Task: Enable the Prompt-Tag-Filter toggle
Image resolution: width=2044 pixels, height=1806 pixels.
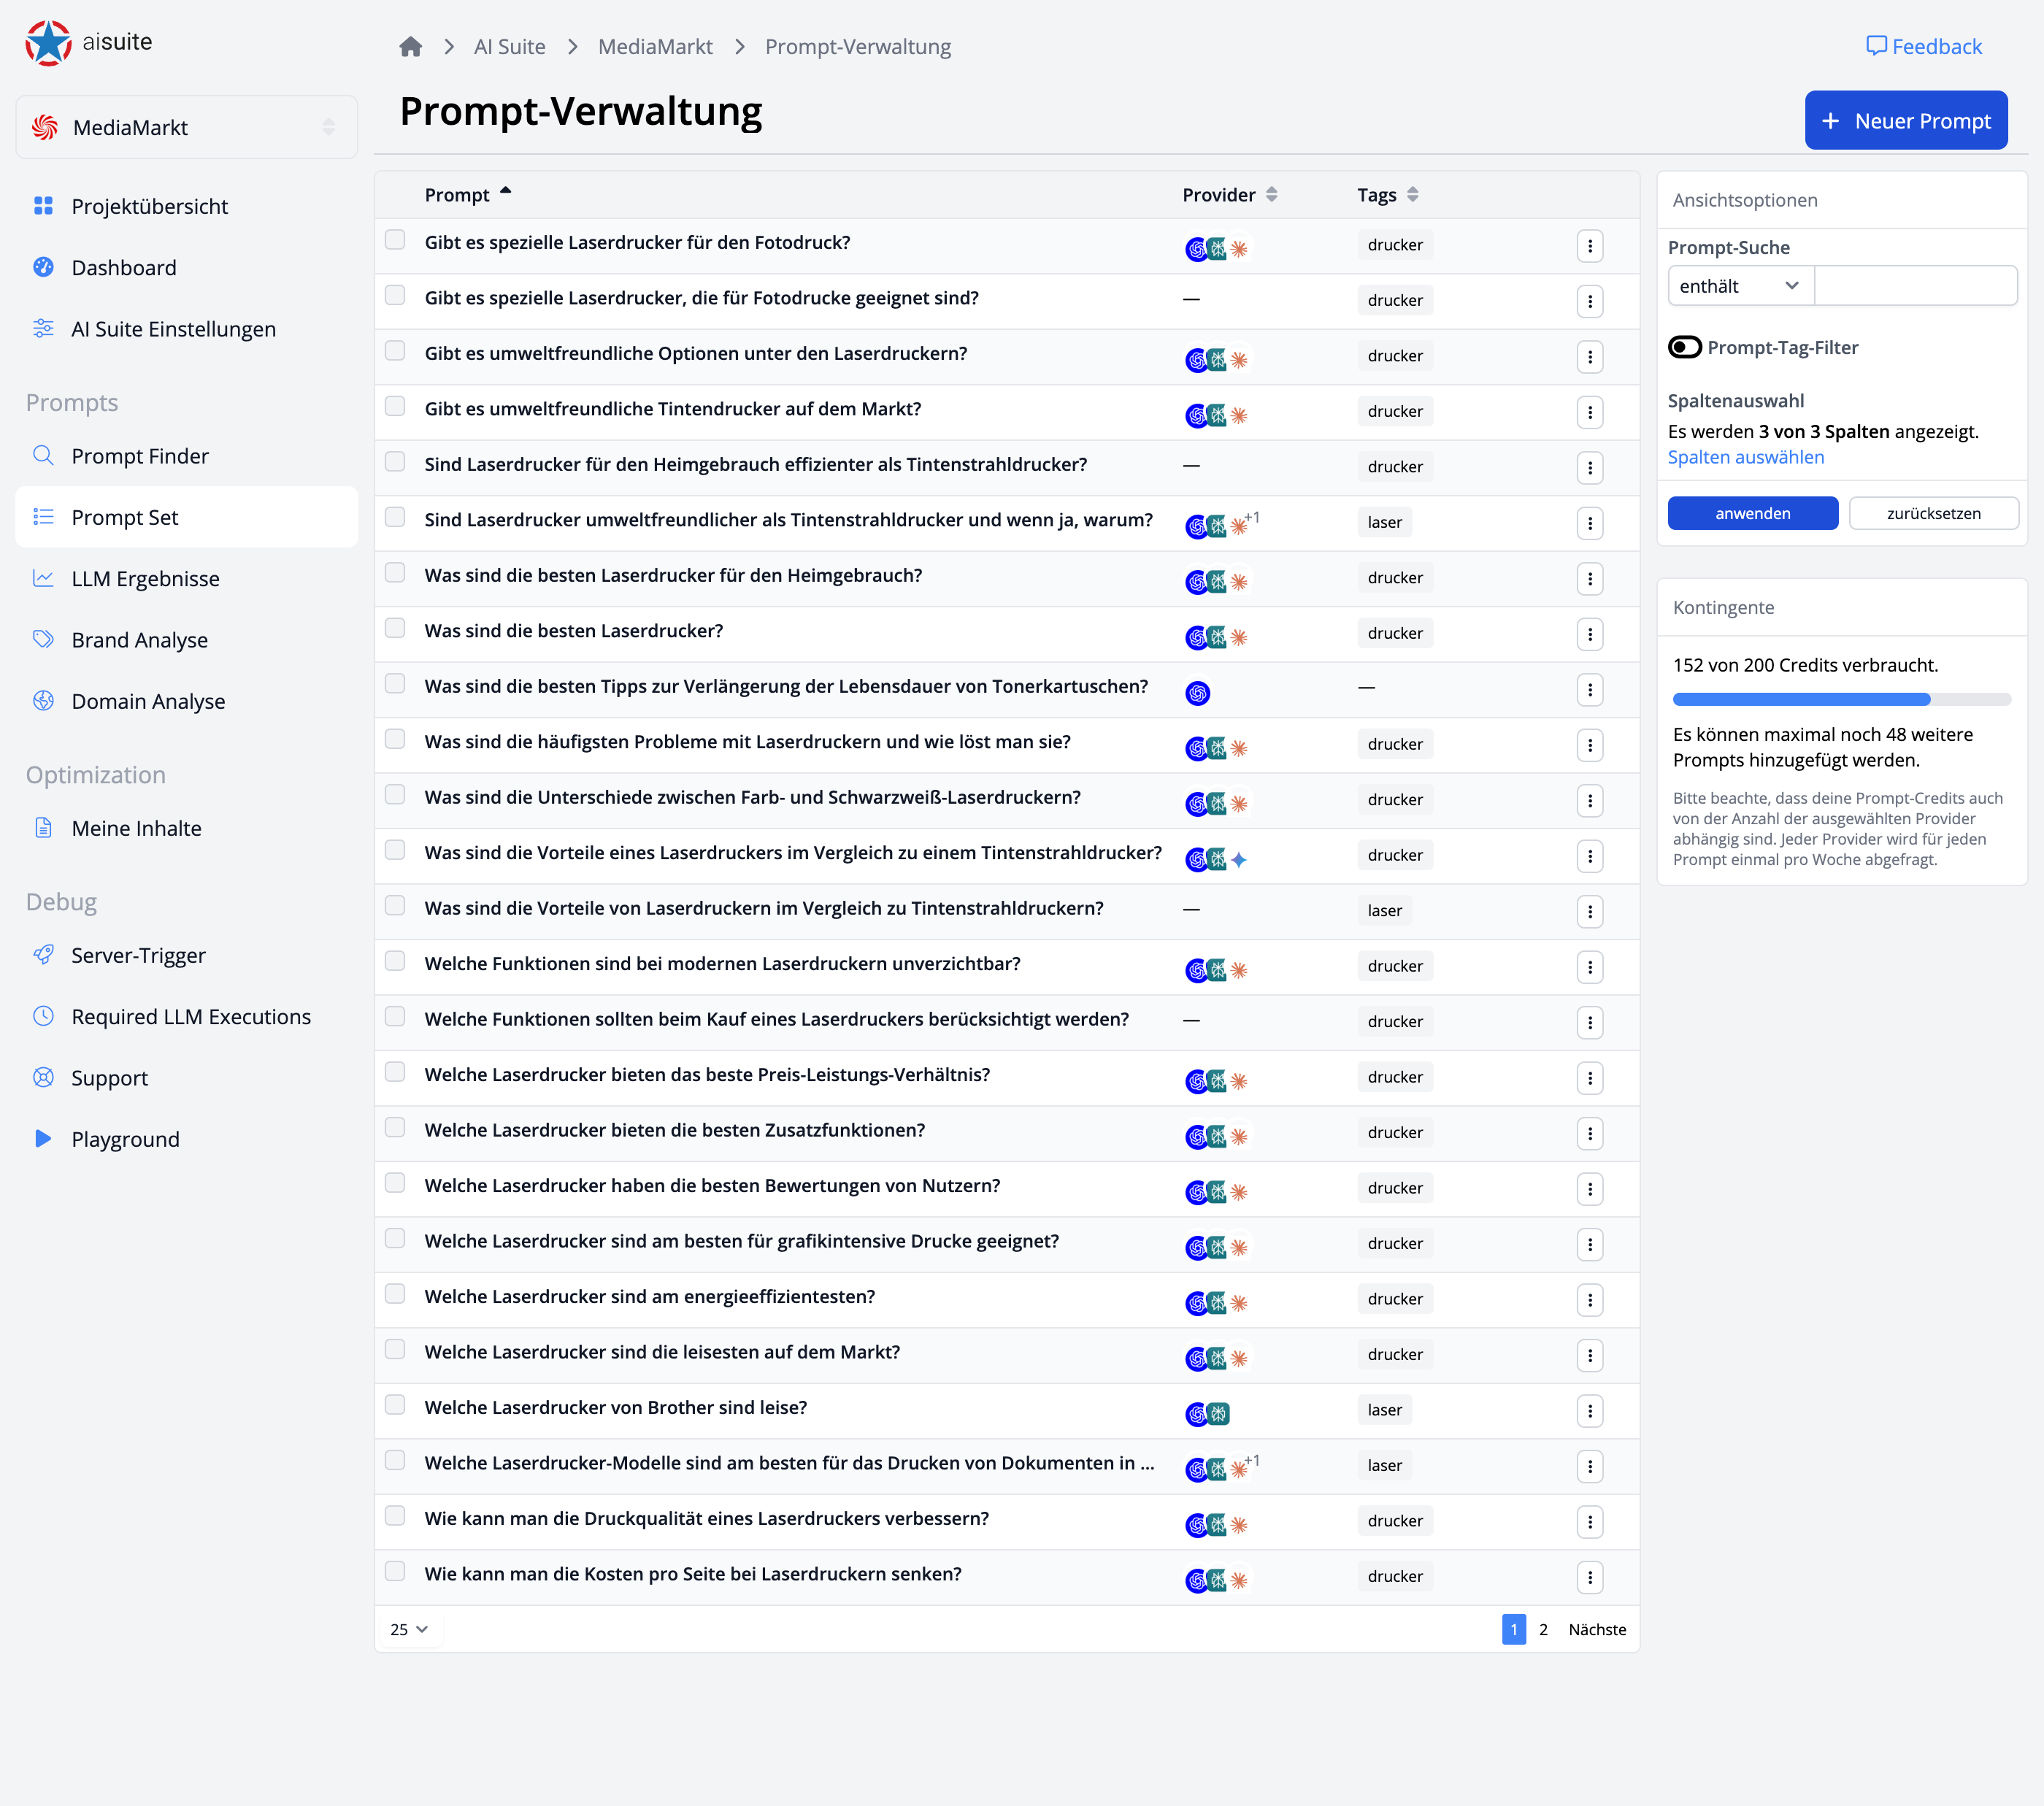Action: click(x=1685, y=347)
